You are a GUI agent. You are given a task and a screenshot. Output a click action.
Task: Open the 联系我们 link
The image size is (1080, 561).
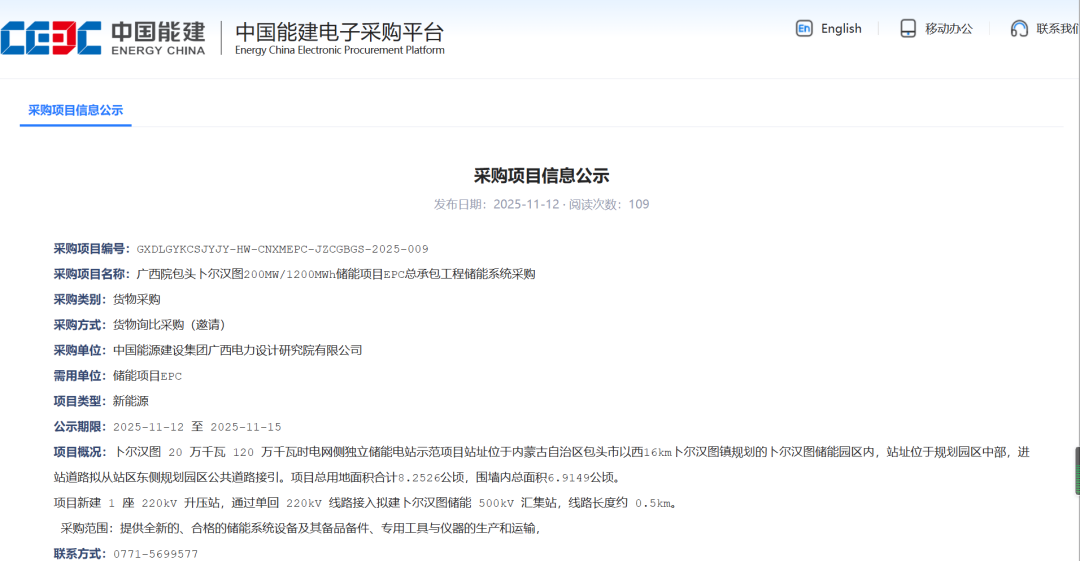tap(1057, 29)
